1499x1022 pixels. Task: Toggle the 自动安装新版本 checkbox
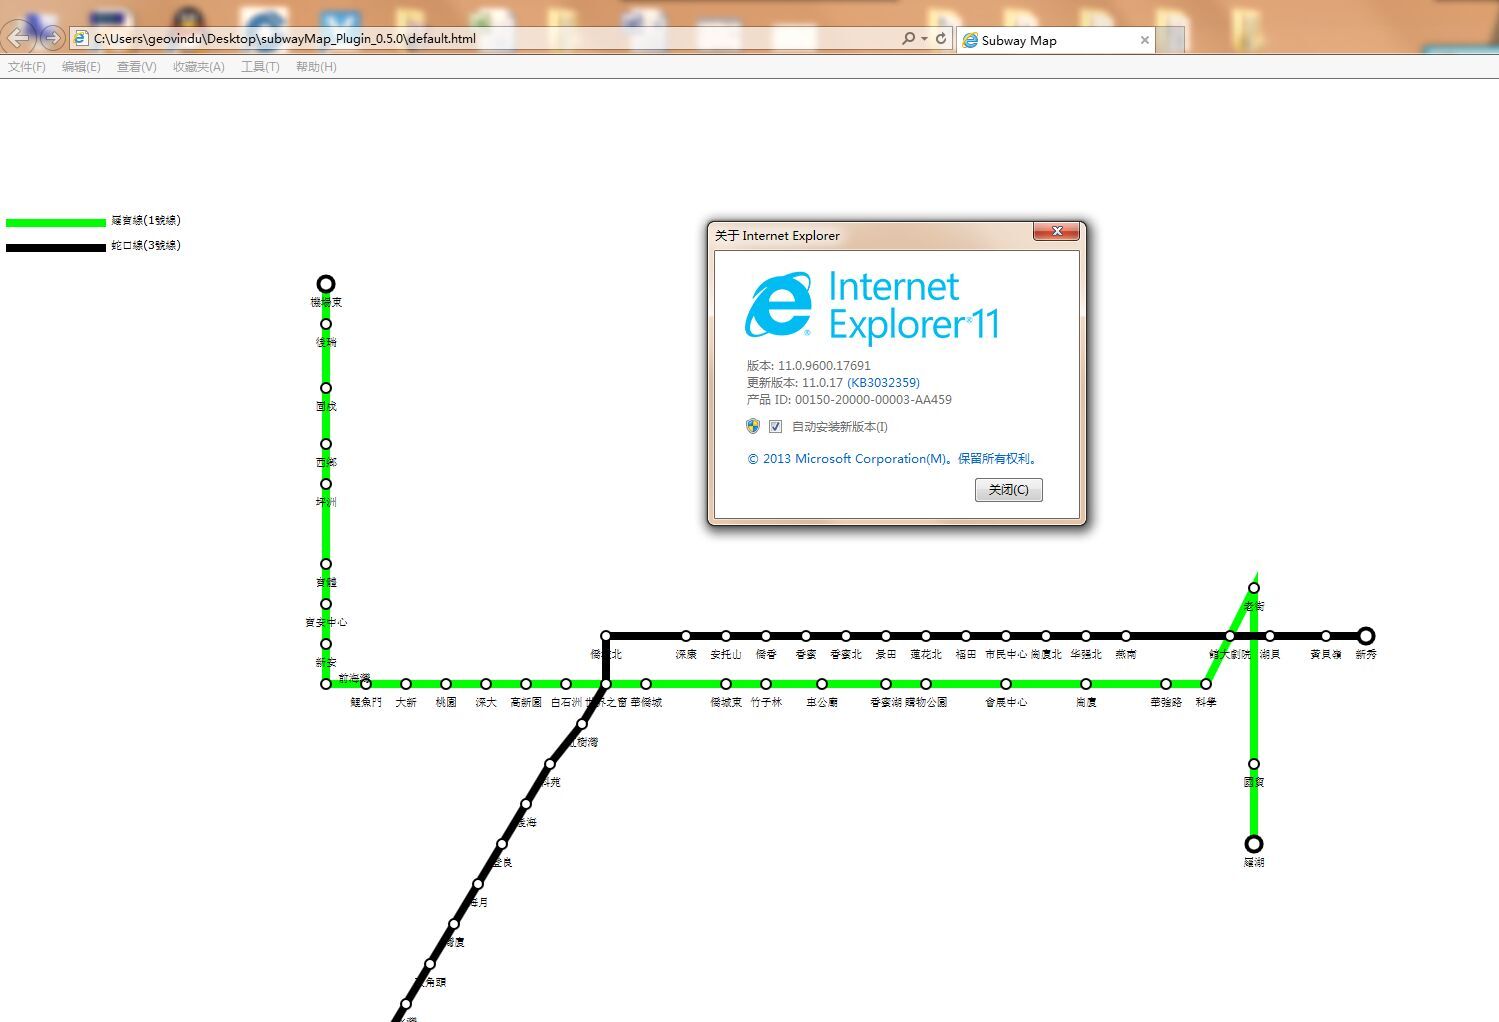775,426
